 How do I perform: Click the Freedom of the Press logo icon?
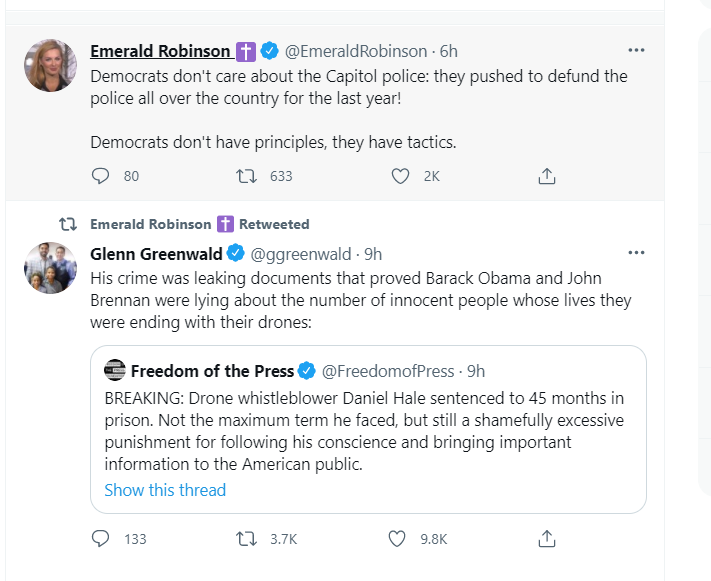pos(115,370)
